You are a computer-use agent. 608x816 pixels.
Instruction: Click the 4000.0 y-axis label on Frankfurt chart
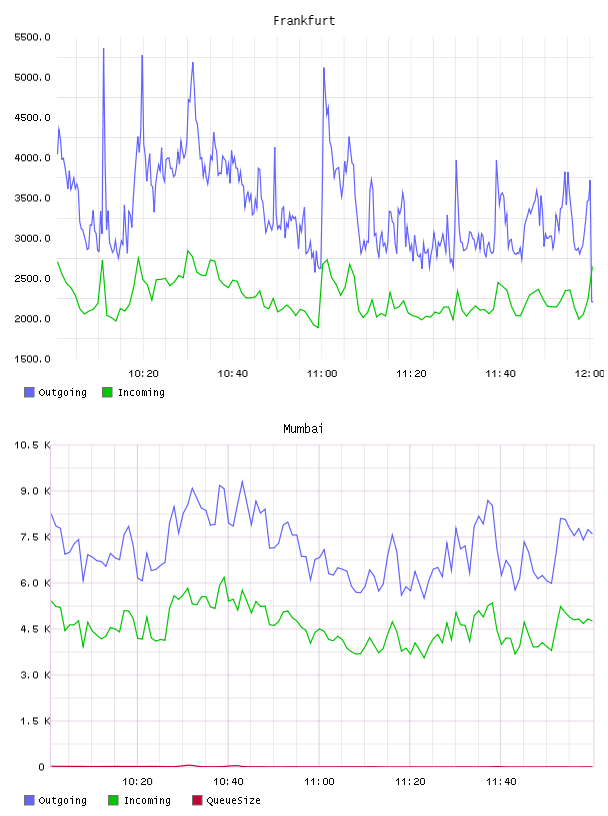(x=32, y=158)
